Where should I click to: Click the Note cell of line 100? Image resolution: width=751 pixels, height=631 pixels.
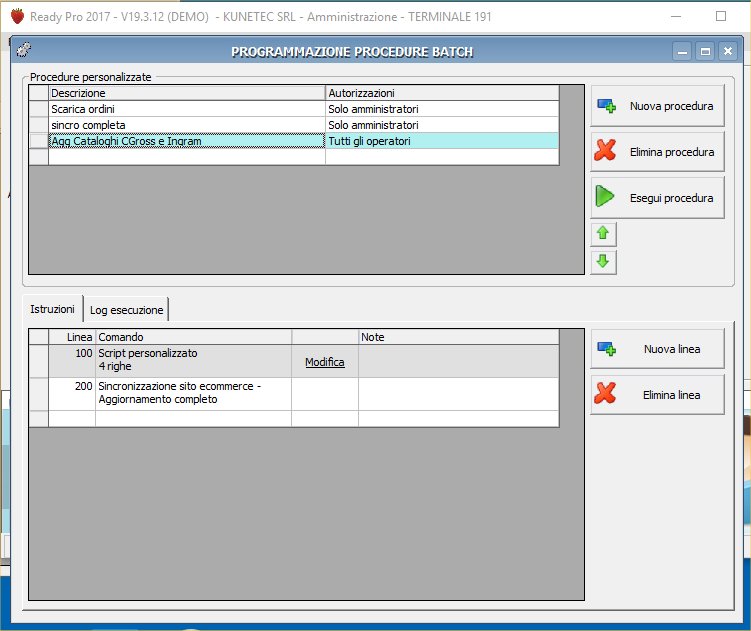[458, 361]
